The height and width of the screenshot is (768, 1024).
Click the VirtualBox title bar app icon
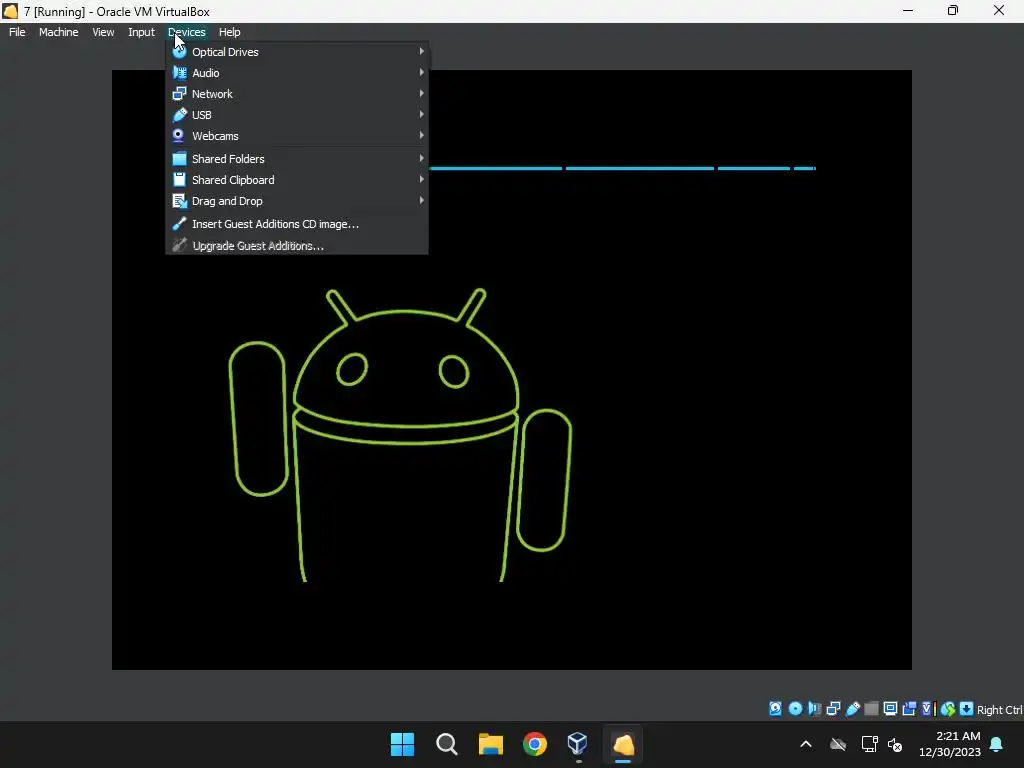[10, 11]
